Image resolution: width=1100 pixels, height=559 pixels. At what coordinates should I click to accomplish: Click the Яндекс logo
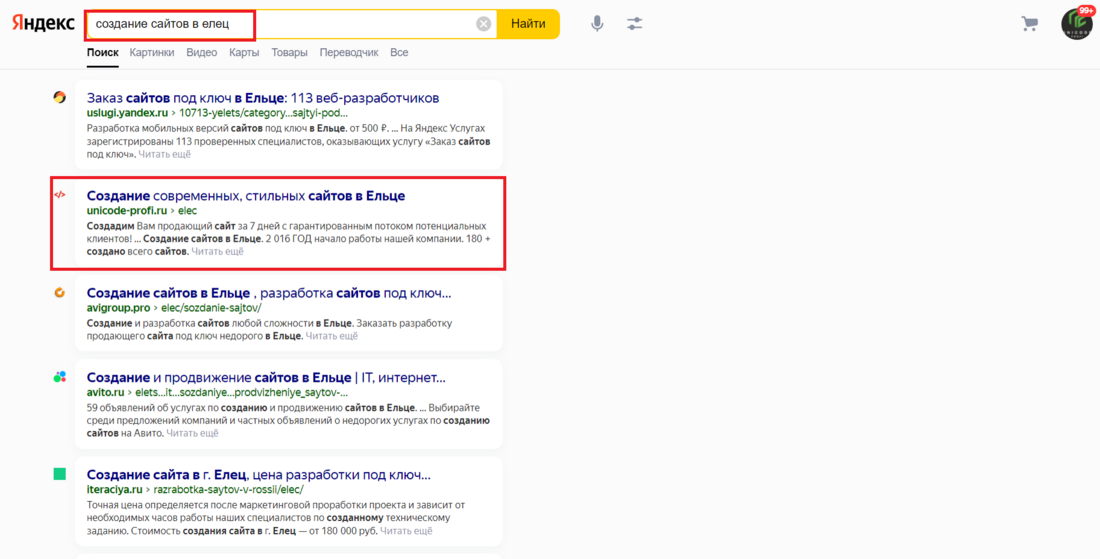click(x=43, y=23)
